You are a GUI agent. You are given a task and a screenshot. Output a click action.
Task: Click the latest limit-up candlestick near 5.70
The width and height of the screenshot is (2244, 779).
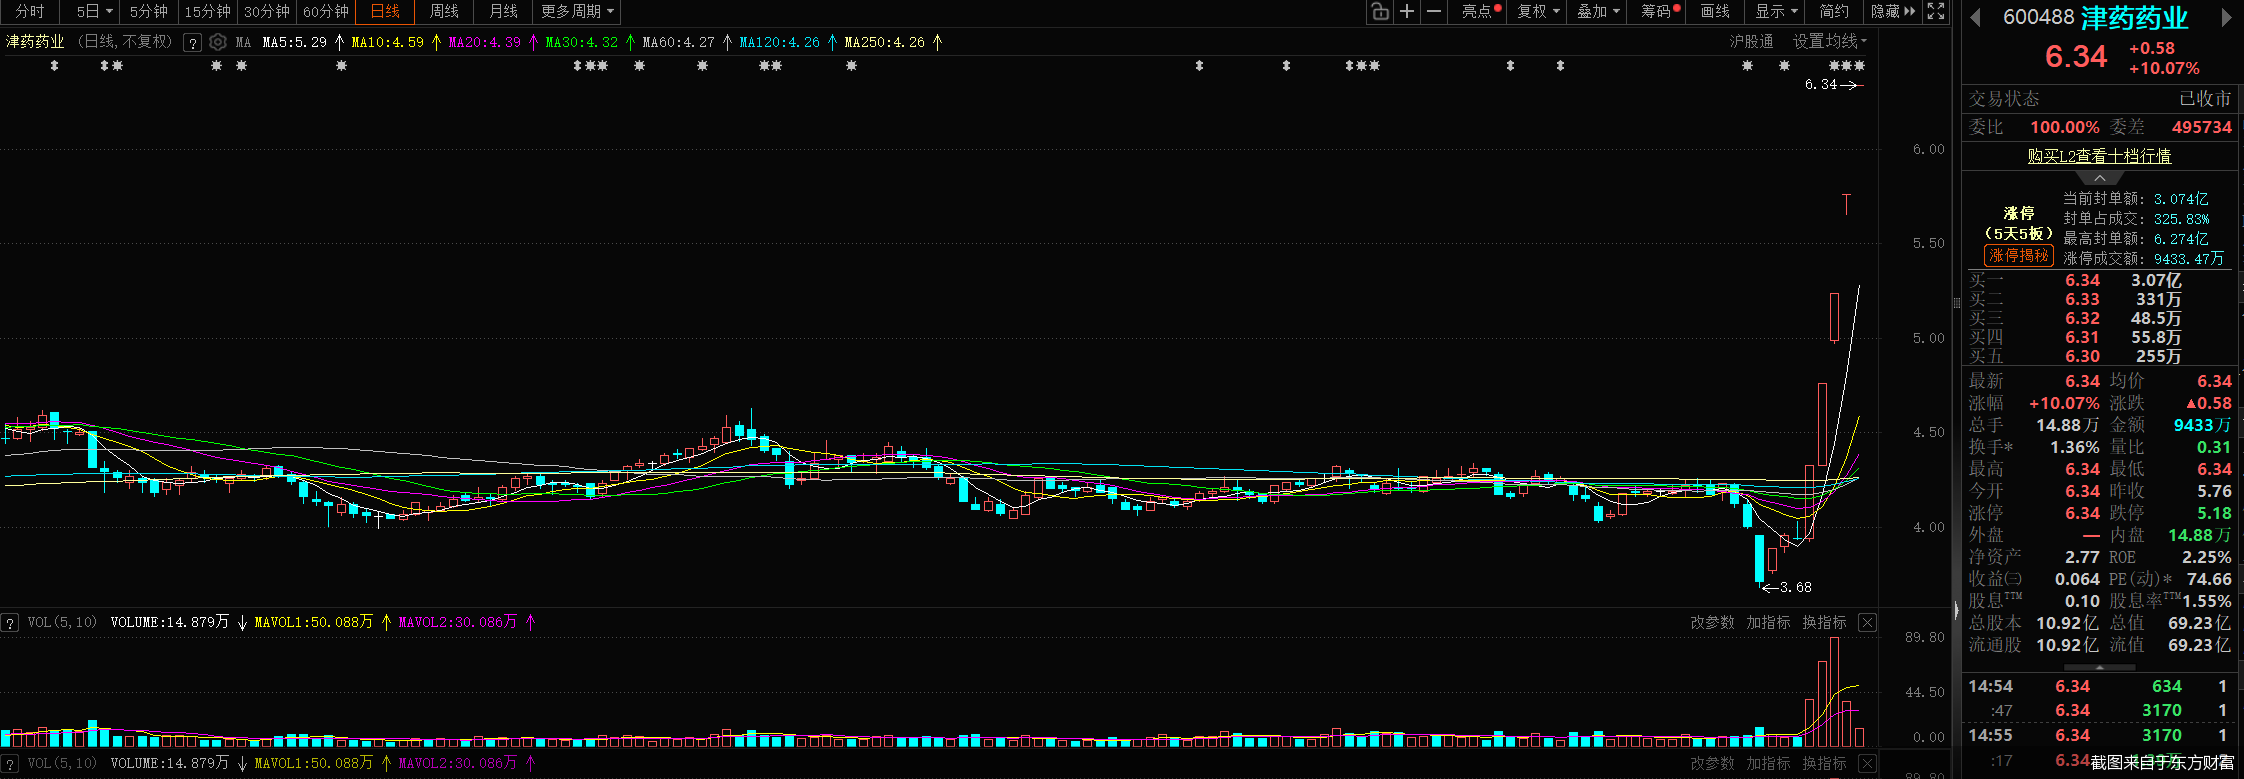(x=1846, y=204)
